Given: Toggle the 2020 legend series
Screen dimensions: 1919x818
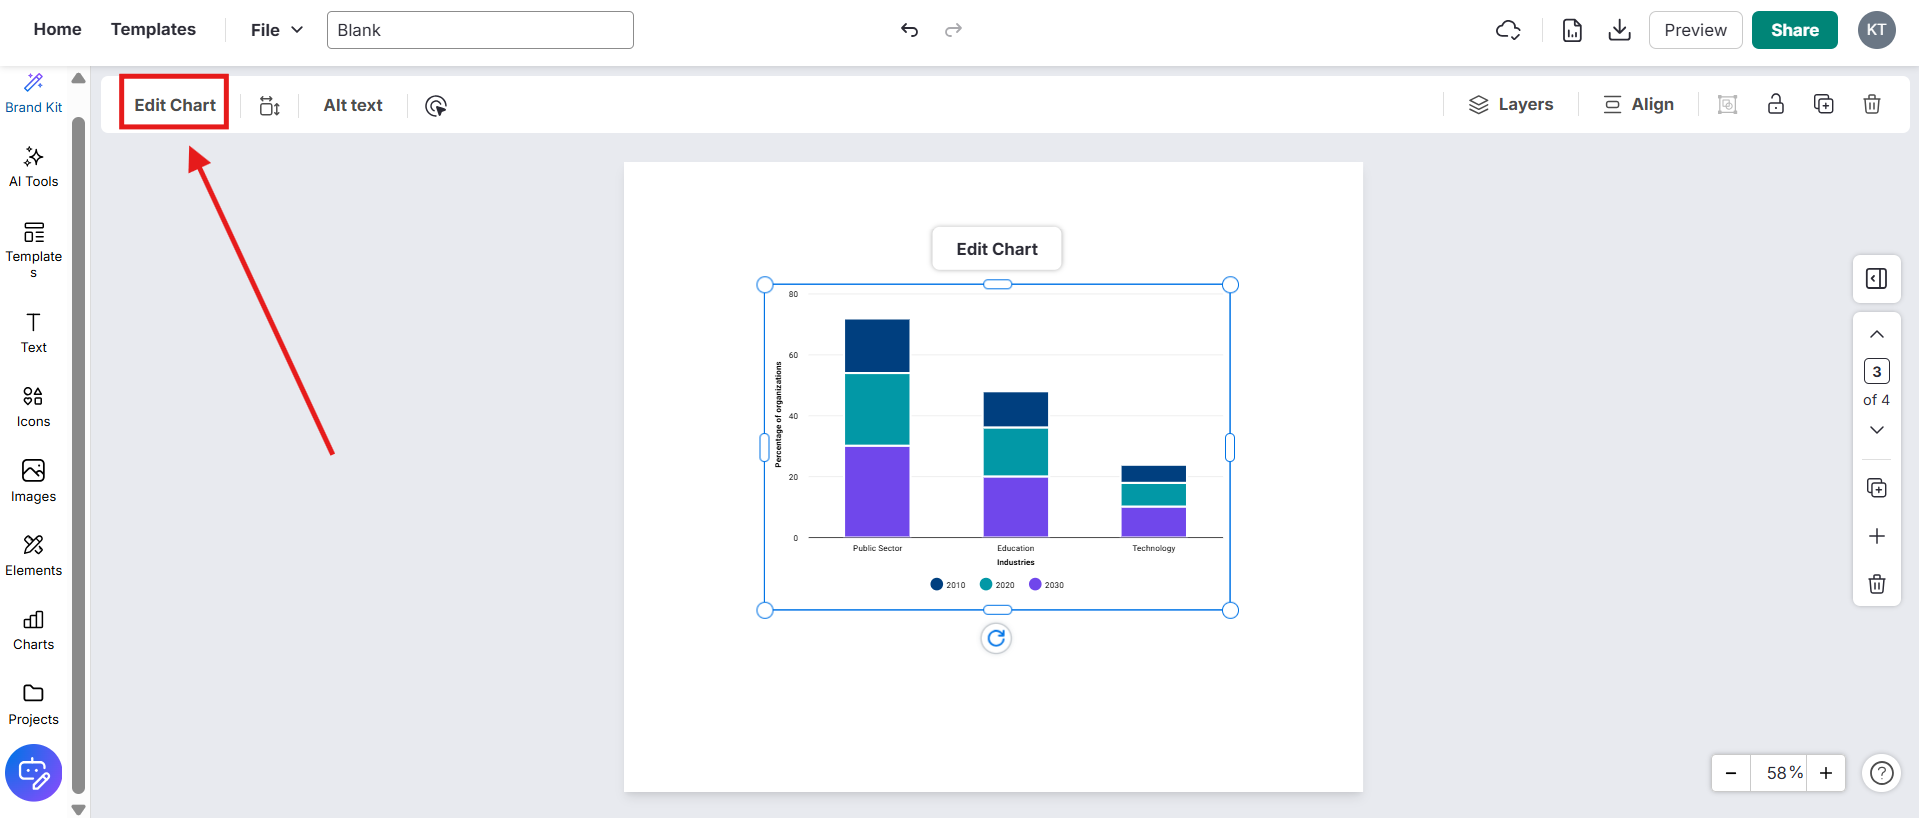Looking at the screenshot, I should pyautogui.click(x=997, y=585).
